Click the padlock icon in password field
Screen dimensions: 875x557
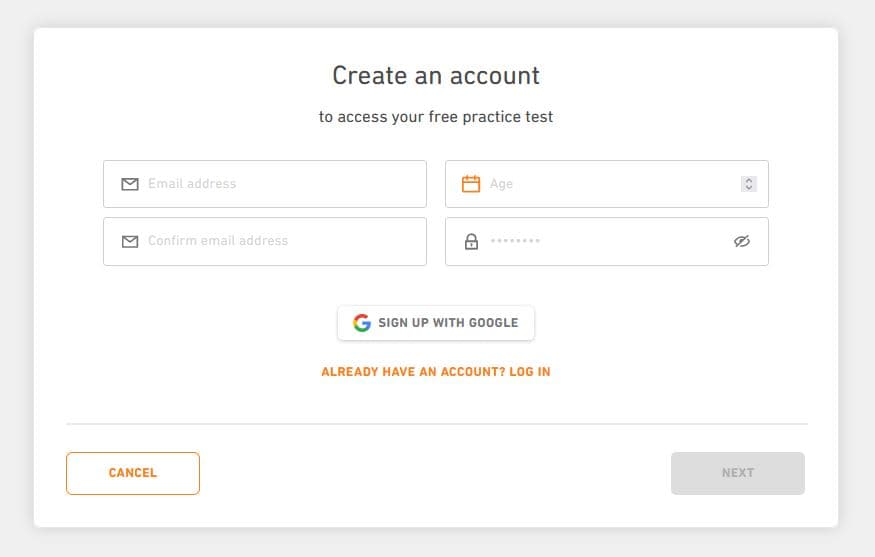tap(472, 241)
